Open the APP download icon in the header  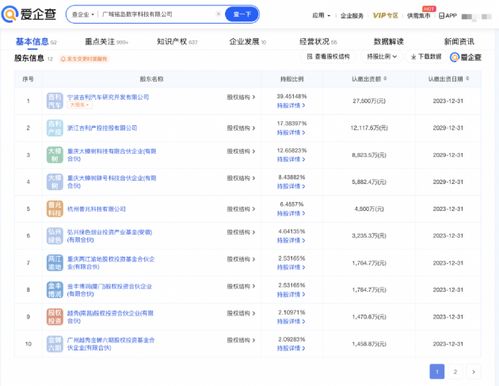point(448,15)
